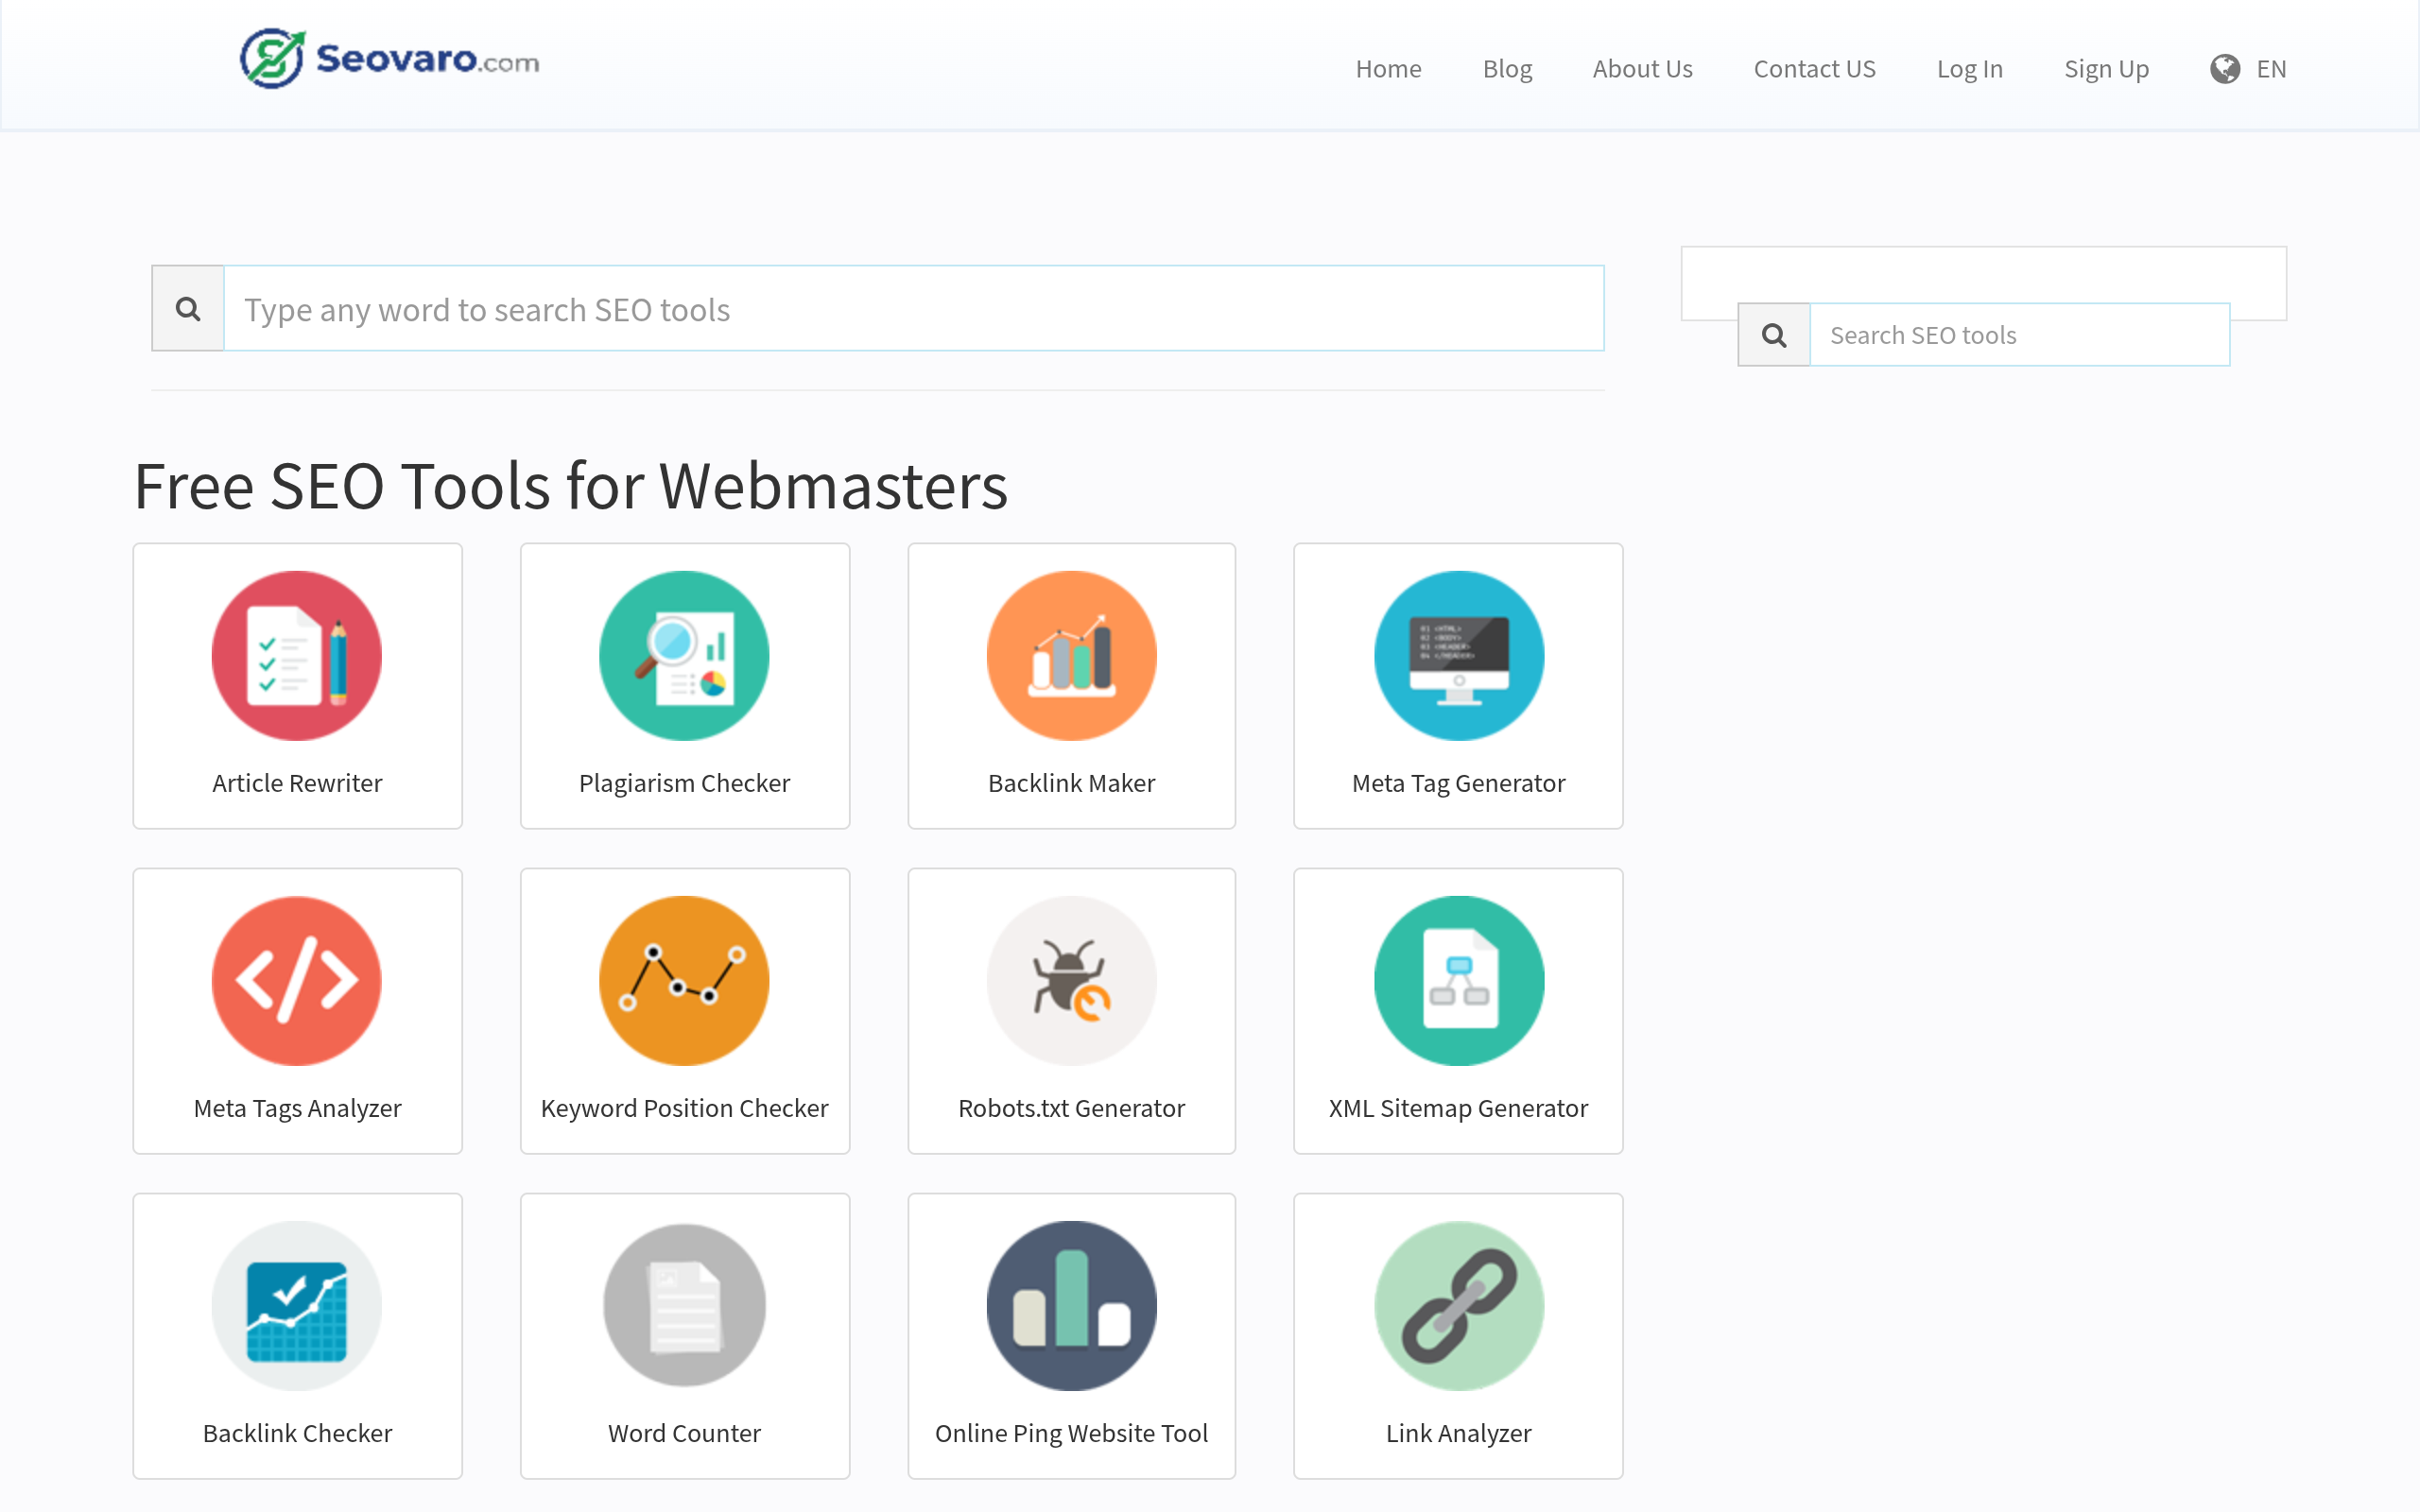
Task: Click the Robots.txt Generator bug icon
Action: [x=1071, y=981]
